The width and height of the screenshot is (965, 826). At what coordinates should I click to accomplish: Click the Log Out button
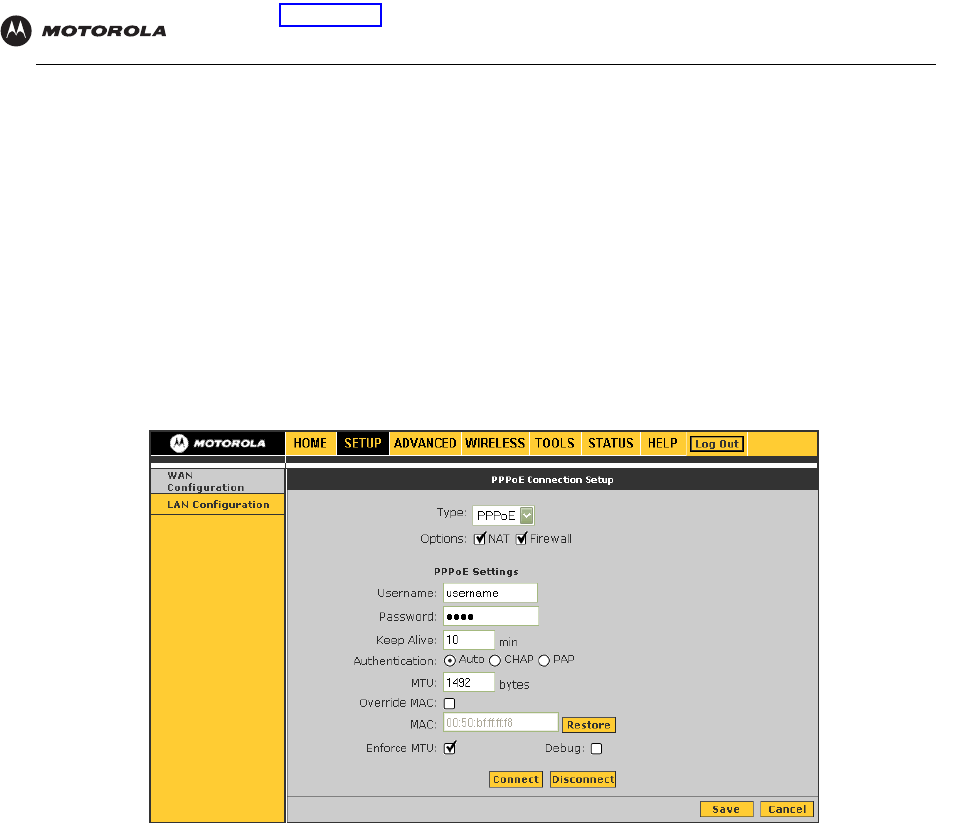coord(717,444)
